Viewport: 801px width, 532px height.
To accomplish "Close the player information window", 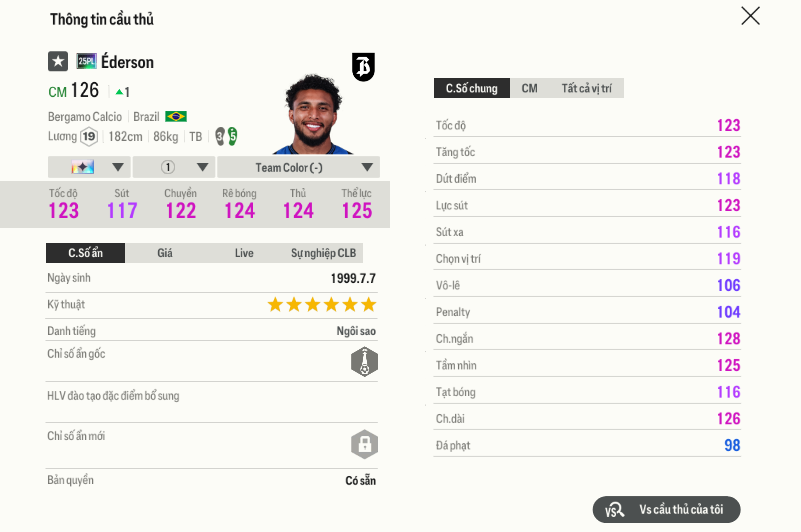I will tap(750, 16).
